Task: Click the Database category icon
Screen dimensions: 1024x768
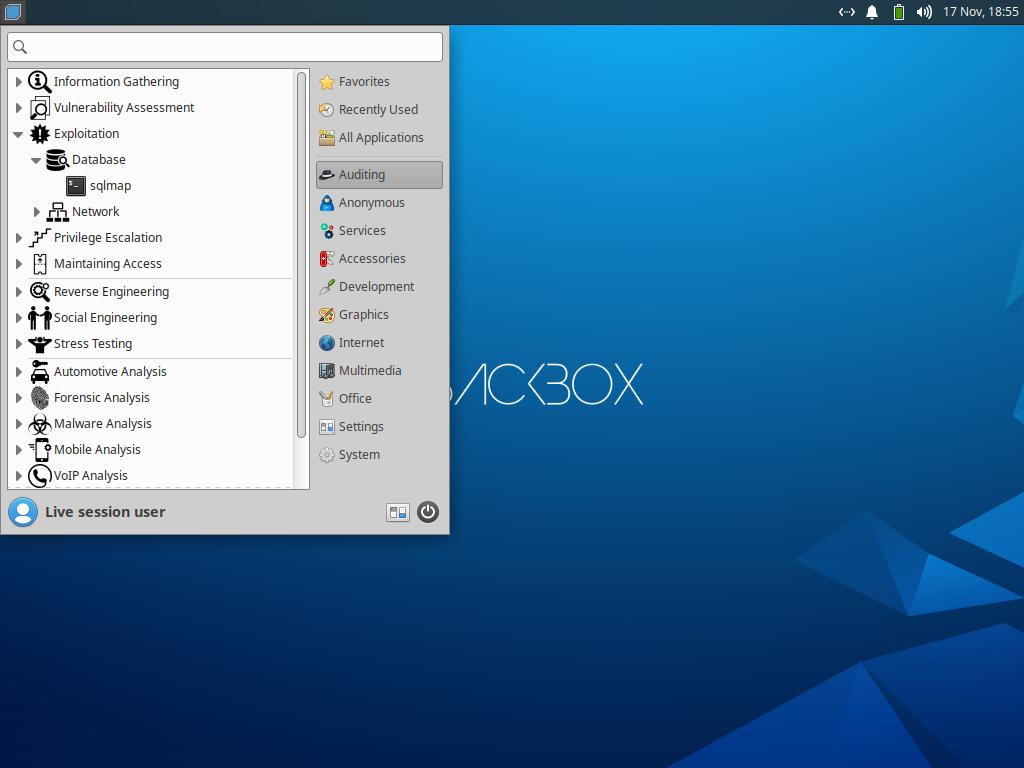Action: pos(57,160)
